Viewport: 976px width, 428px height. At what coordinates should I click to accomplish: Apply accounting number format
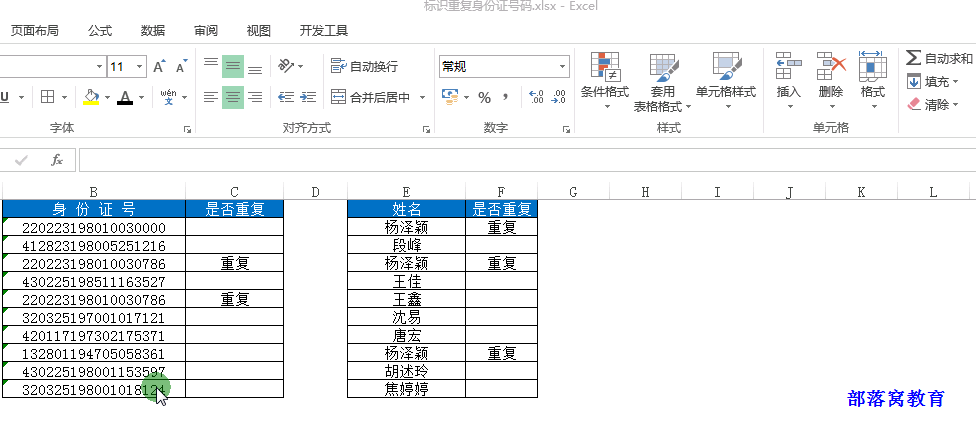pyautogui.click(x=449, y=97)
